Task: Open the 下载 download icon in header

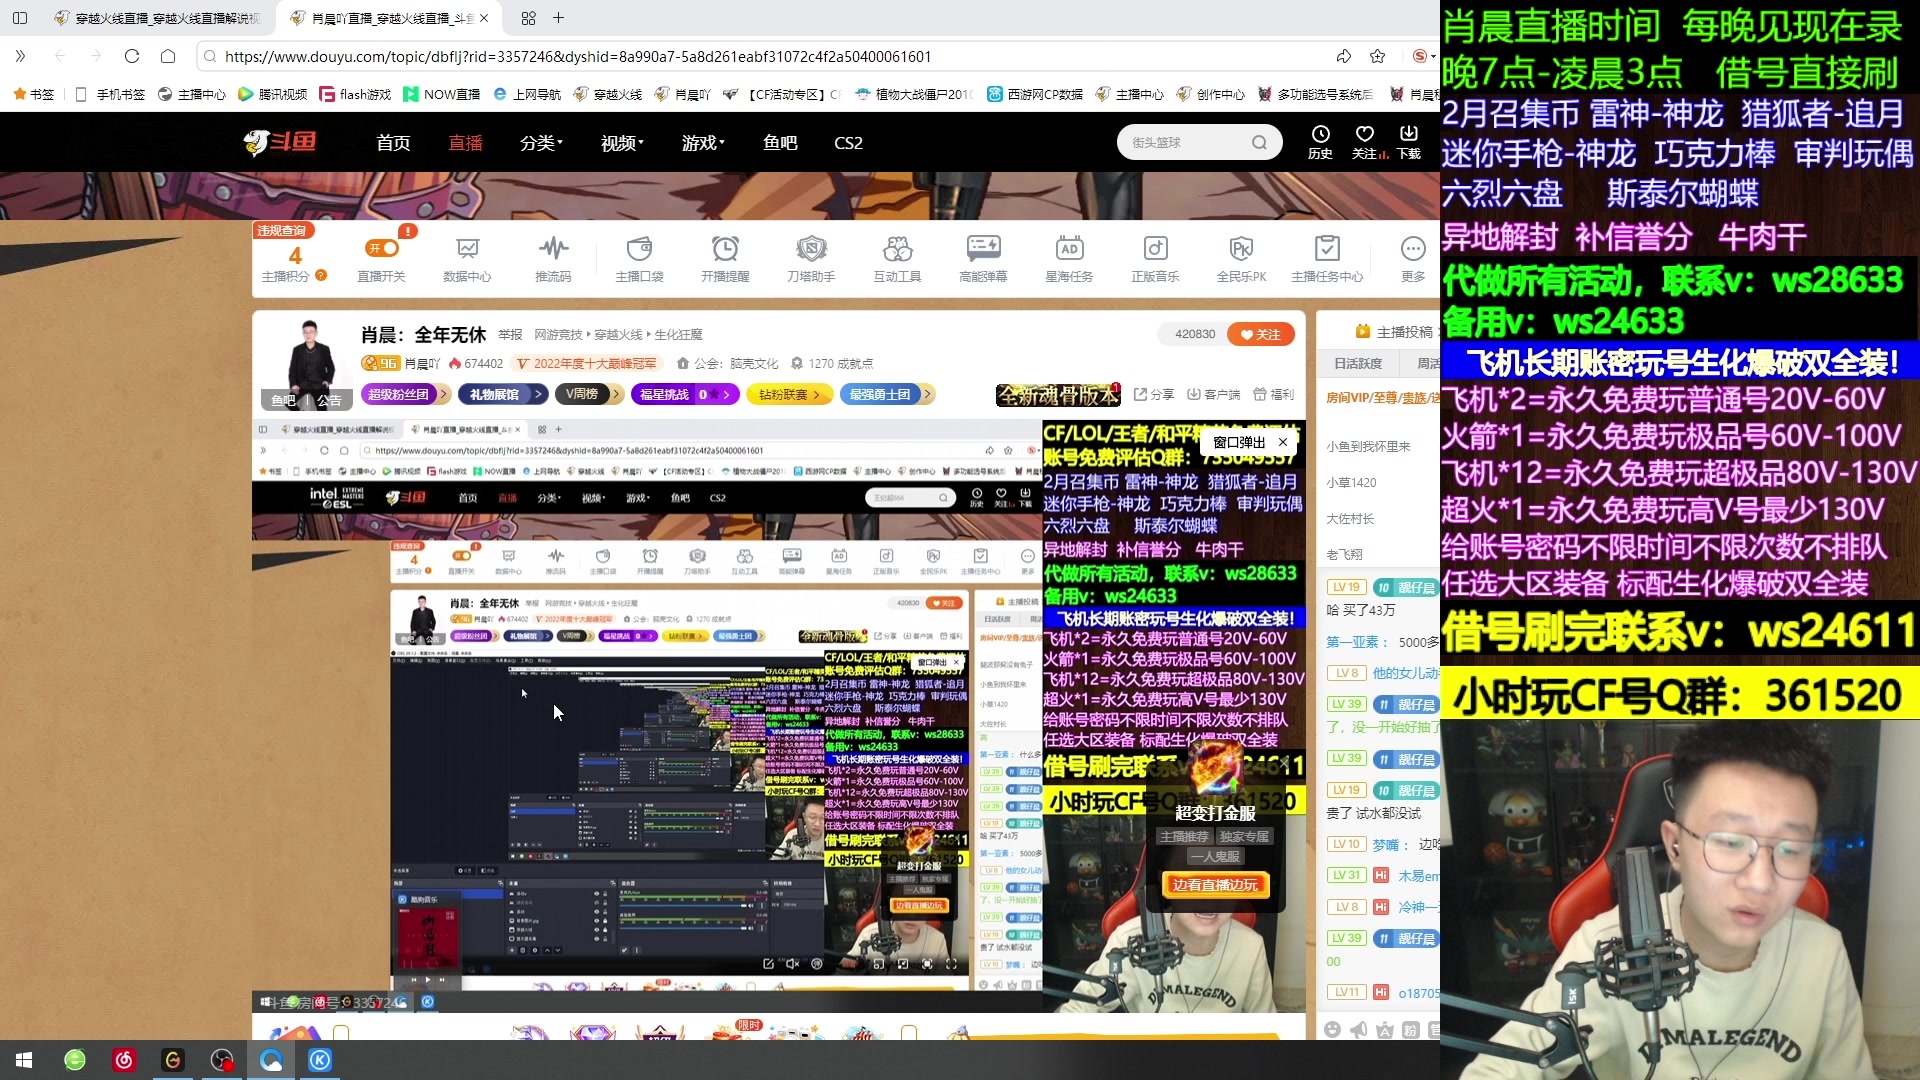Action: pos(1409,142)
